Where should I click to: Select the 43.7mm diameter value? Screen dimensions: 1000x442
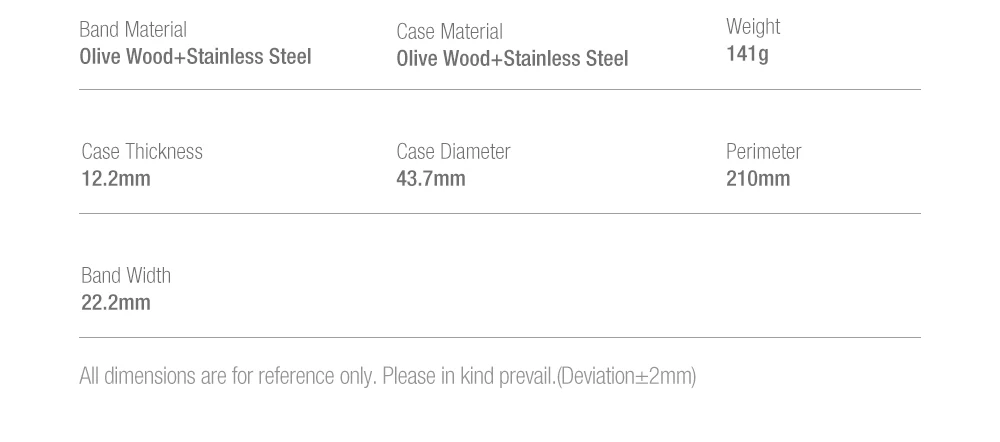[431, 179]
